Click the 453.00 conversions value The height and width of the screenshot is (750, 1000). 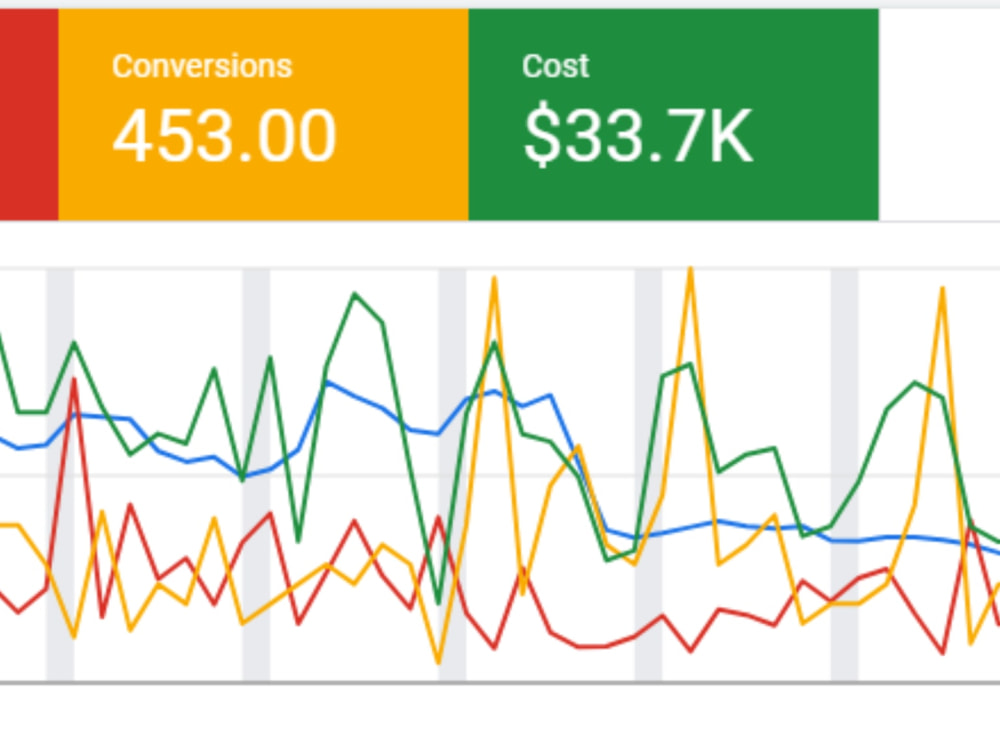tap(224, 136)
